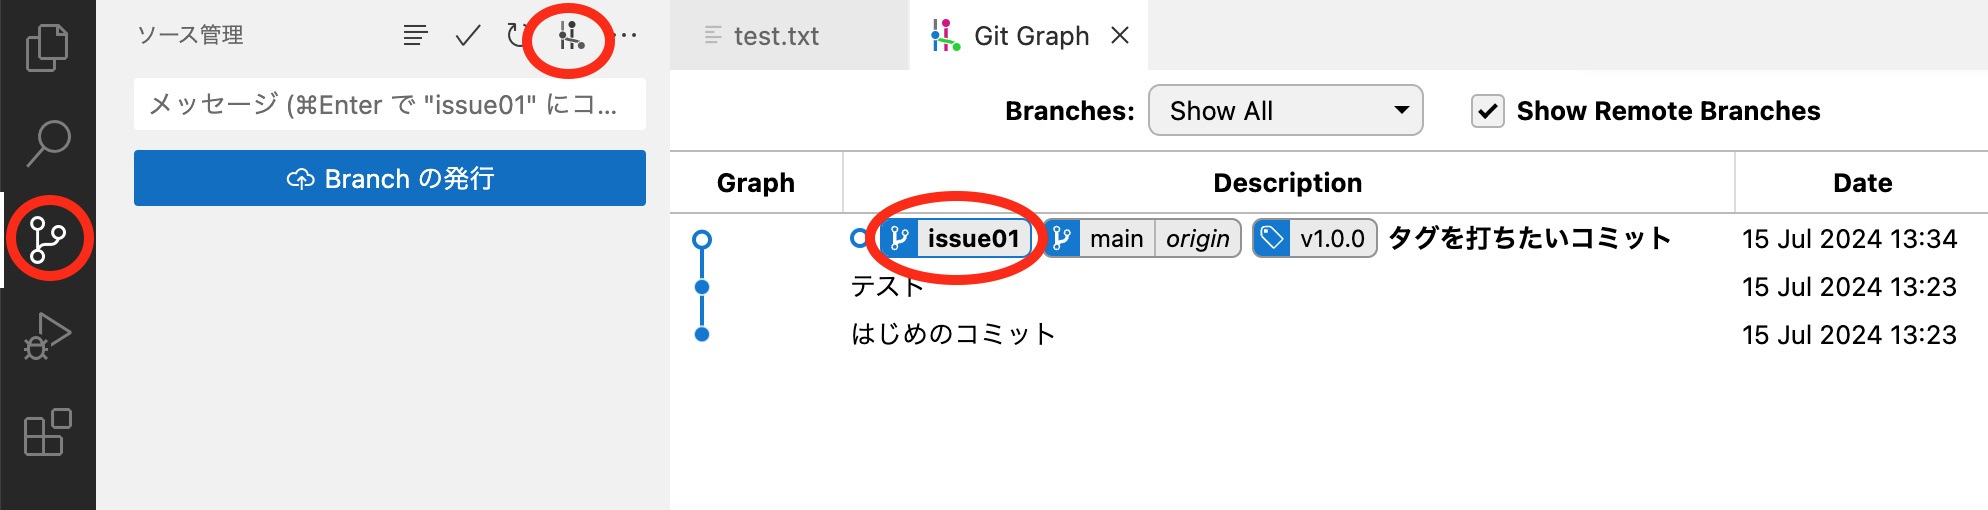Toggle Show Remote Branches checkbox
1988x510 pixels.
coord(1488,111)
